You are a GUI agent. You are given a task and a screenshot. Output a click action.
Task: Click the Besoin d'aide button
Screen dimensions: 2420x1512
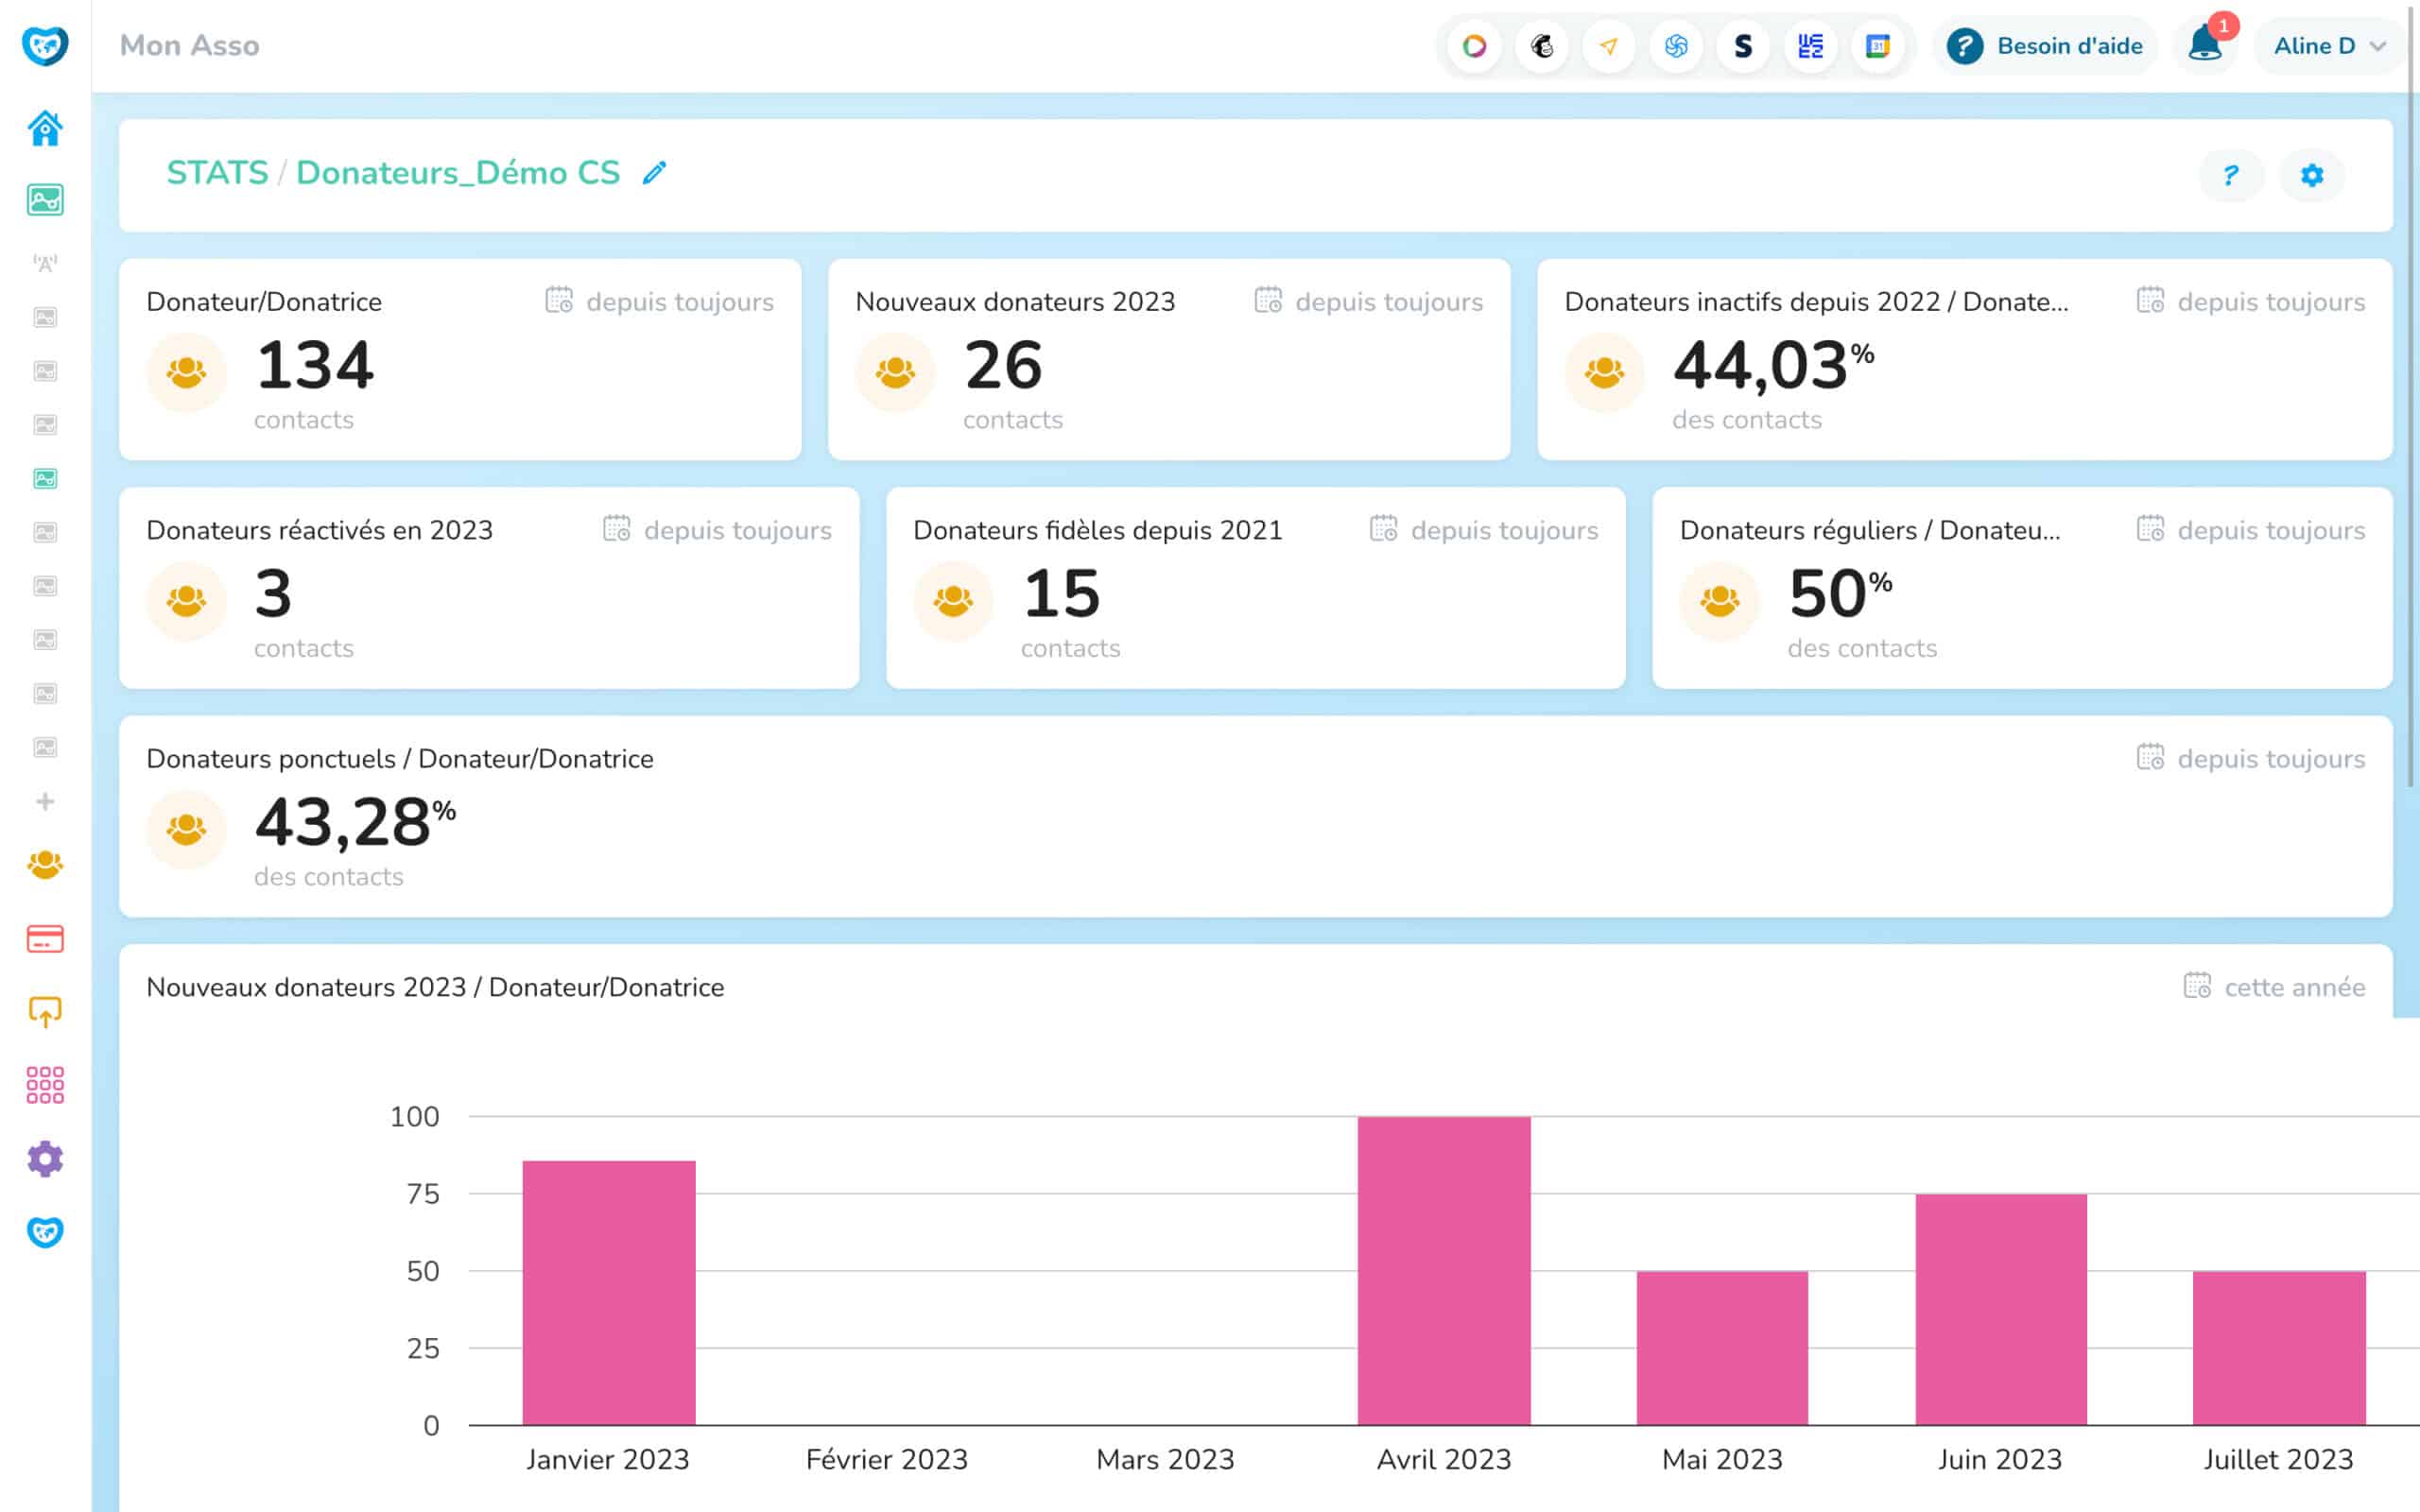(x=2045, y=46)
